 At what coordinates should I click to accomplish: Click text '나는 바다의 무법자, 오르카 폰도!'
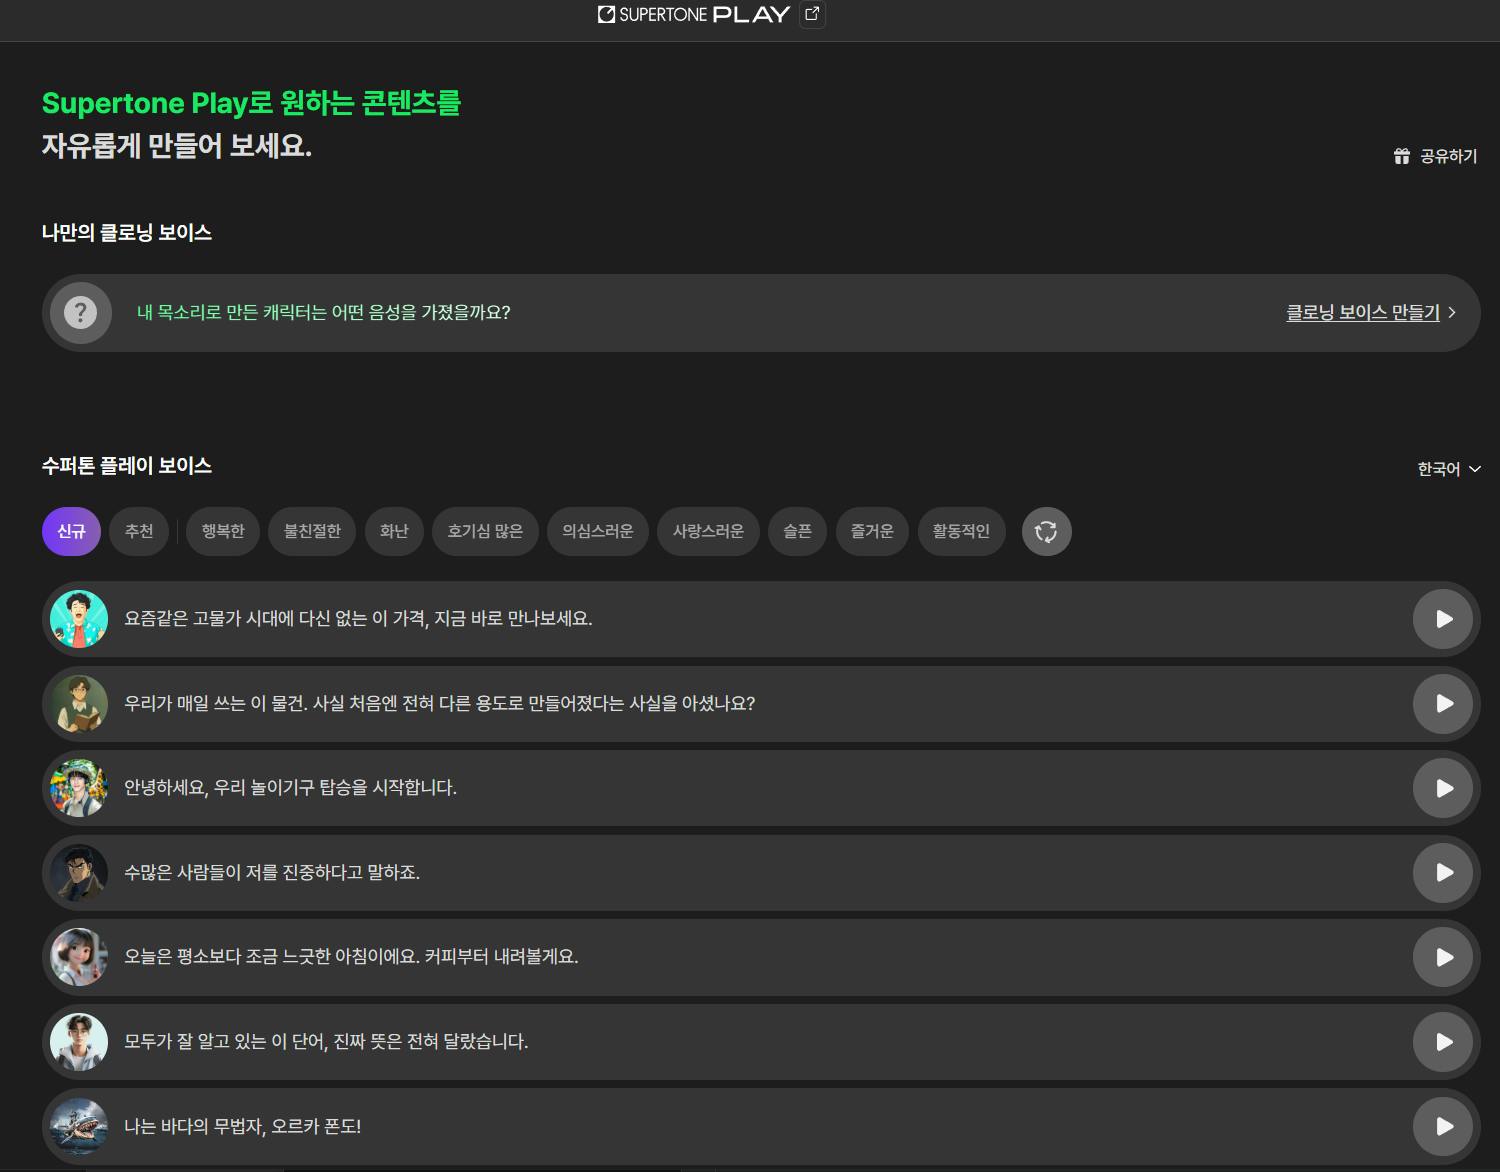point(243,1127)
